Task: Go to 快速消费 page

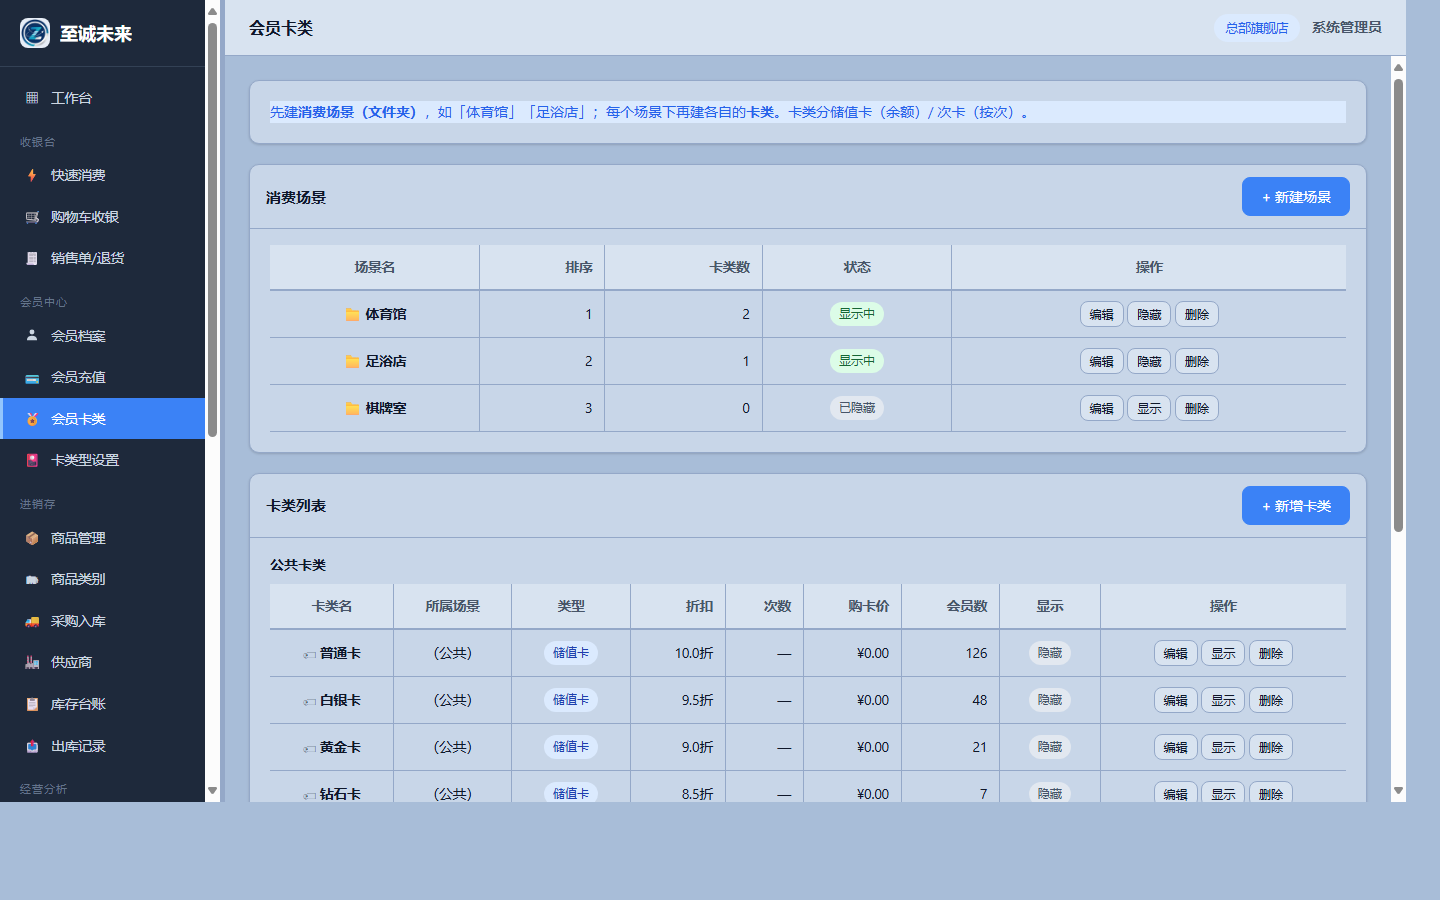Action: click(102, 175)
